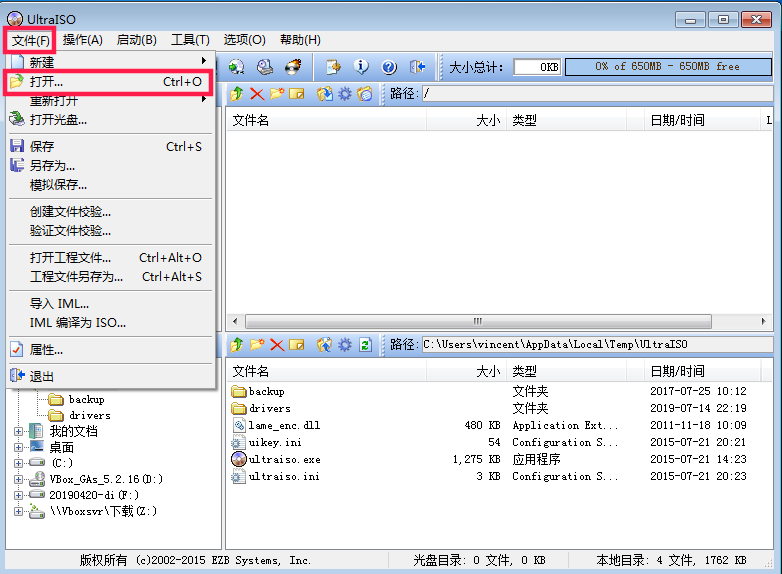Click the disc pane scrollbar right arrow
The height and width of the screenshot is (574, 782).
pos(764,321)
